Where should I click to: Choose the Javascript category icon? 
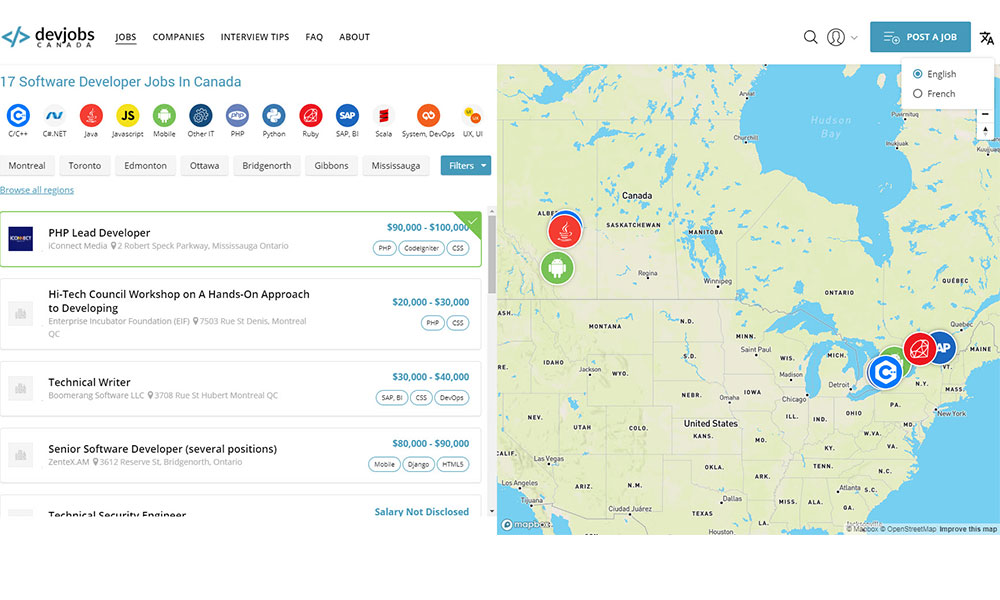click(x=127, y=116)
